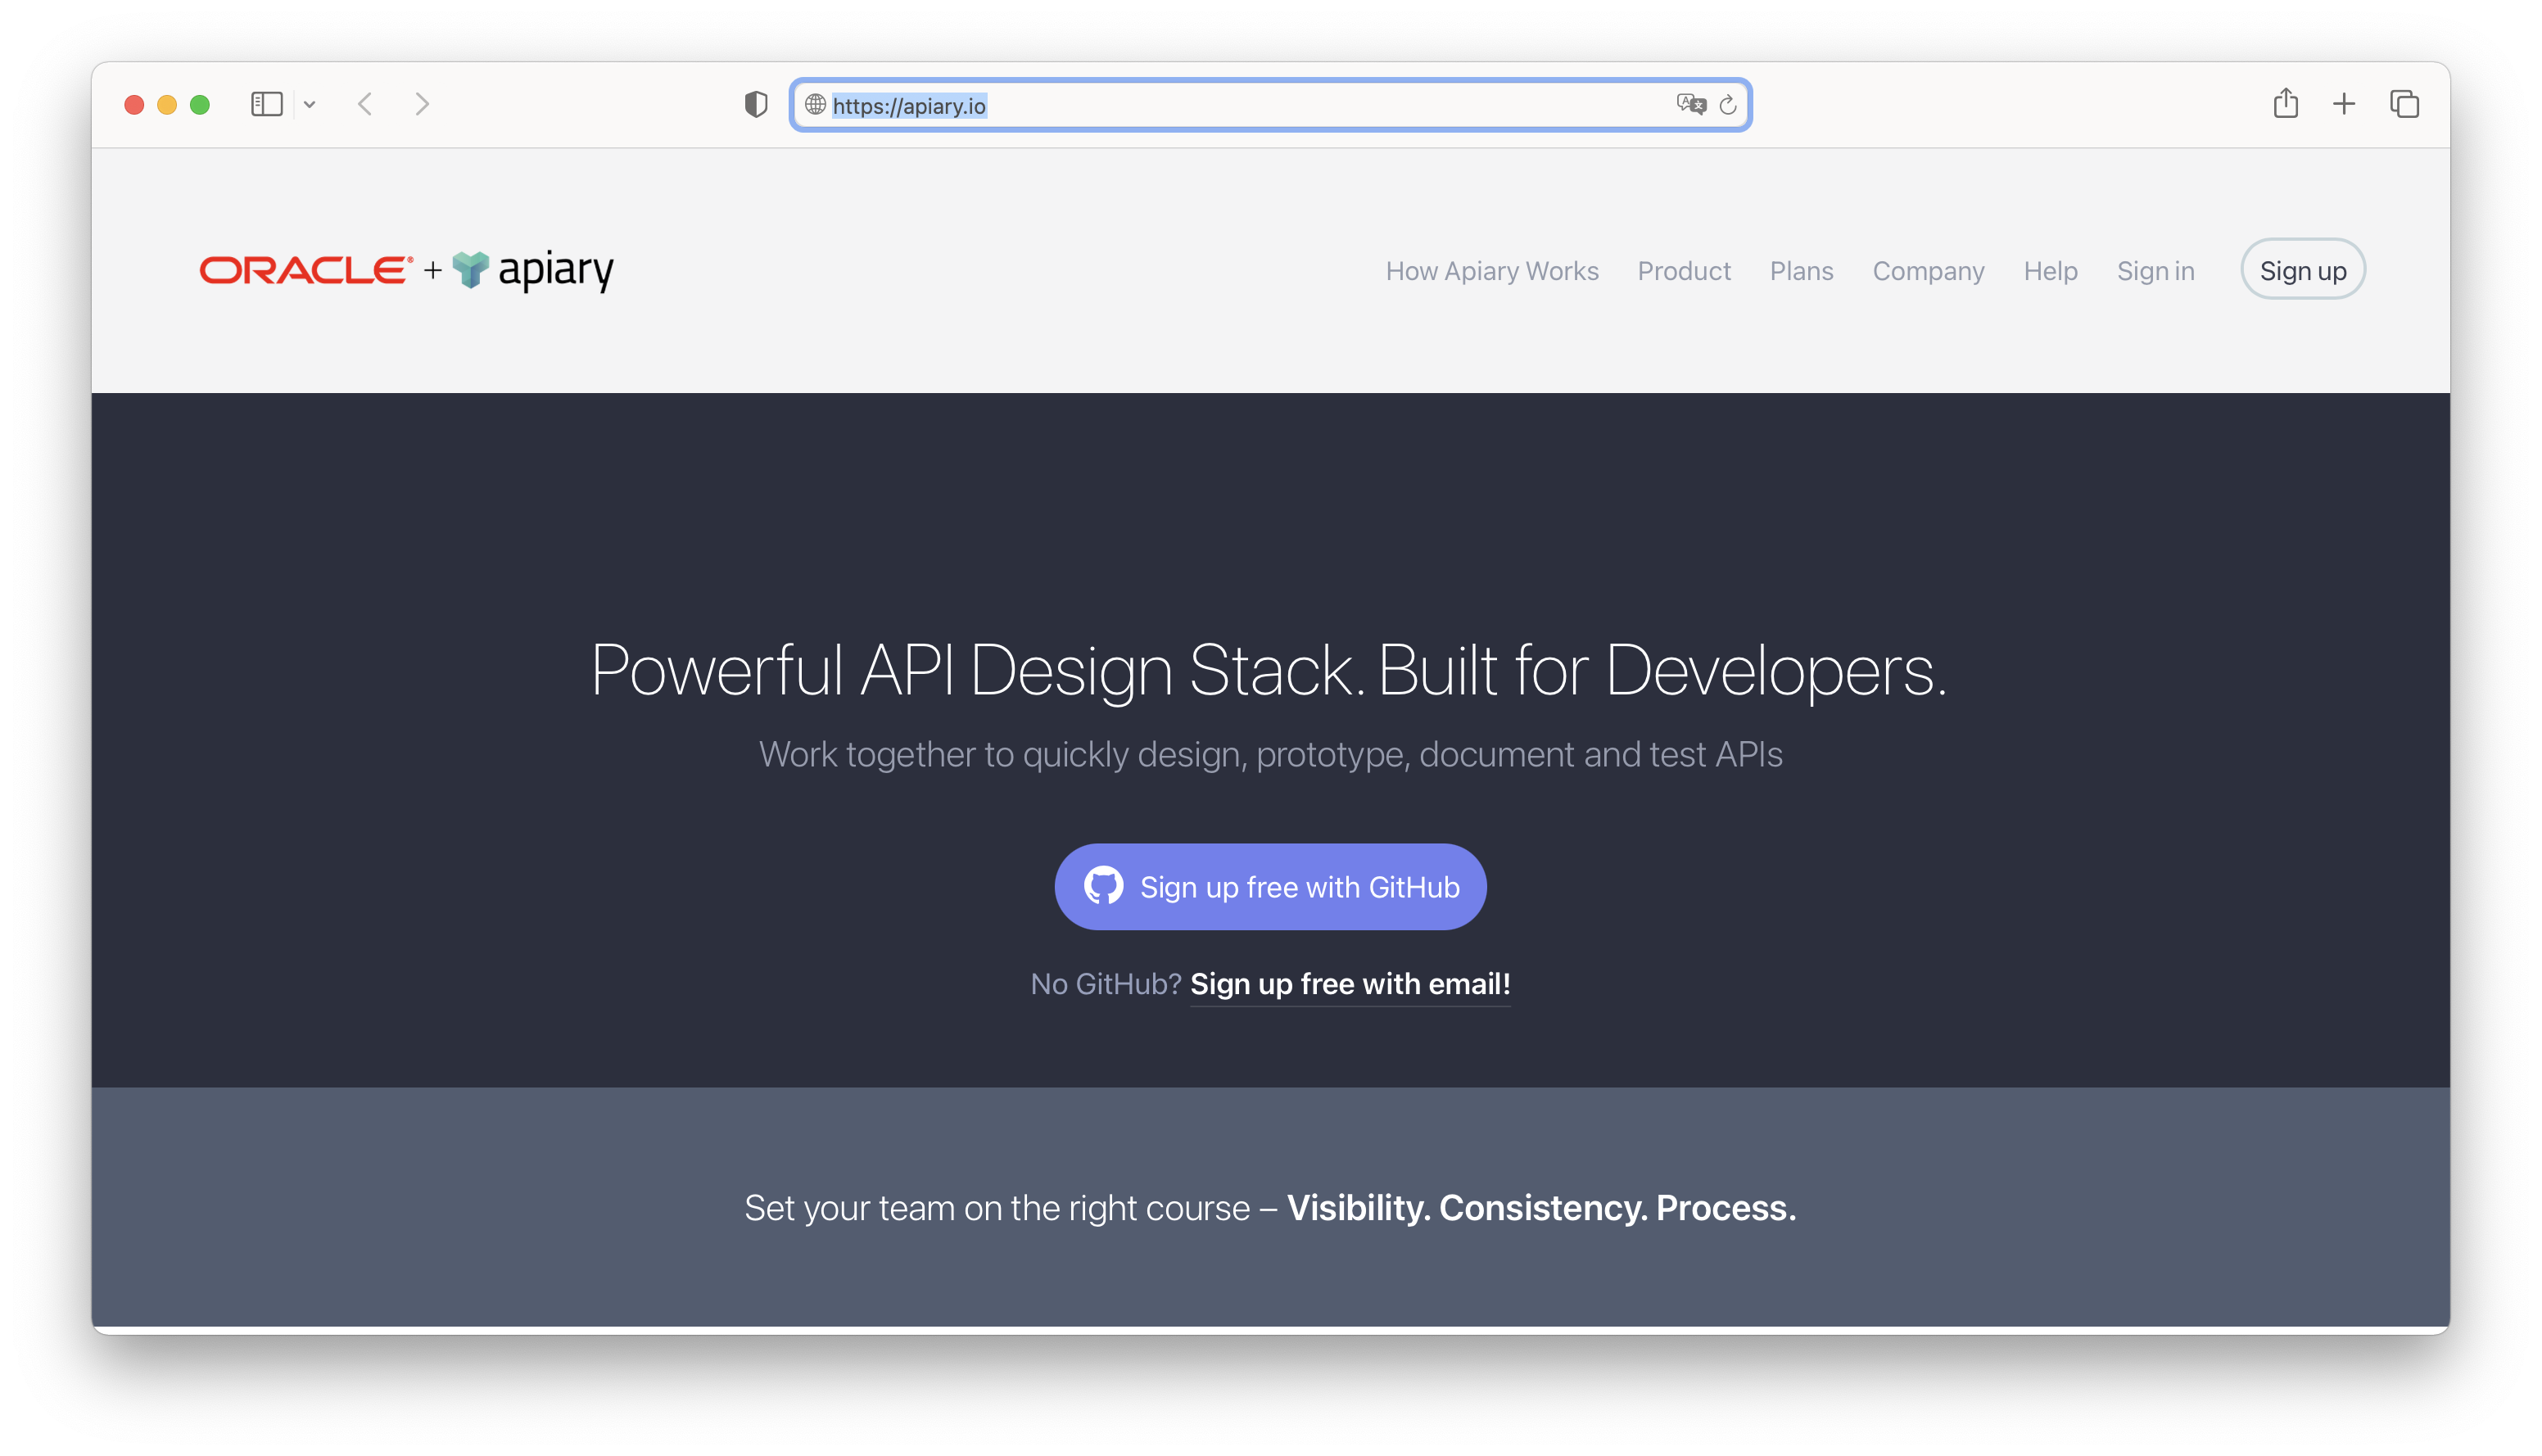Open How Apiary Works menu item
2542x1456 pixels.
click(1491, 271)
